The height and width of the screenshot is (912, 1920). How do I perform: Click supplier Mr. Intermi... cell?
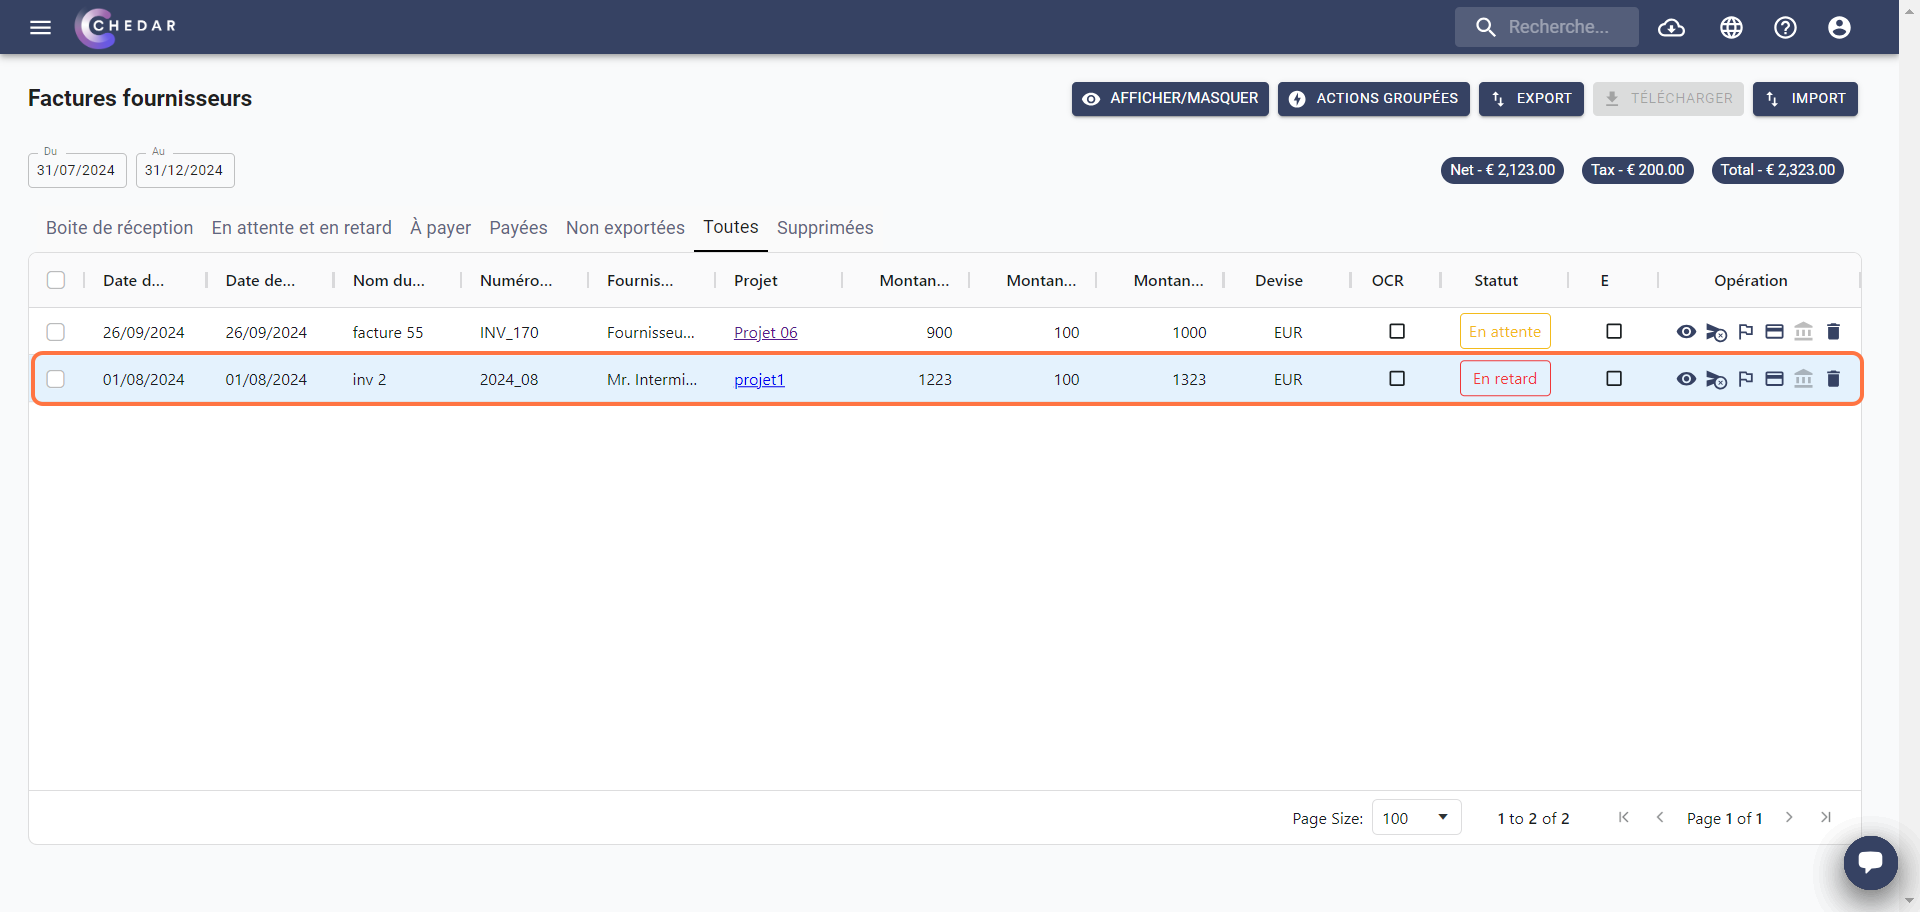point(652,379)
